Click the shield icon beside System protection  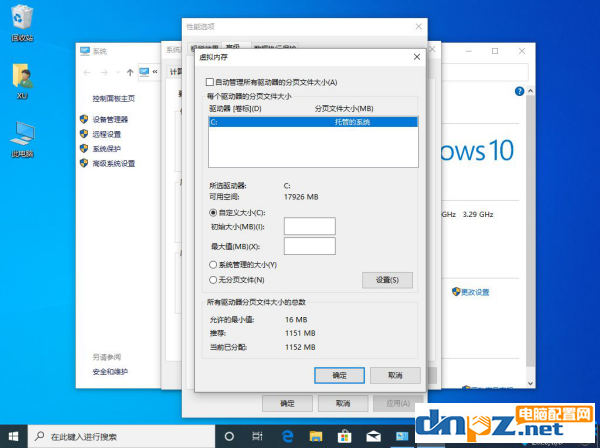(84, 148)
